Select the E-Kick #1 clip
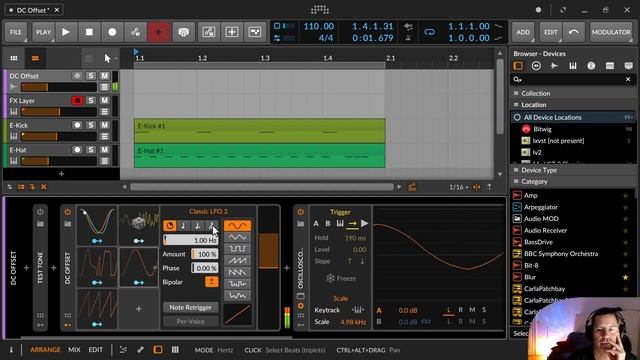 pyautogui.click(x=260, y=131)
